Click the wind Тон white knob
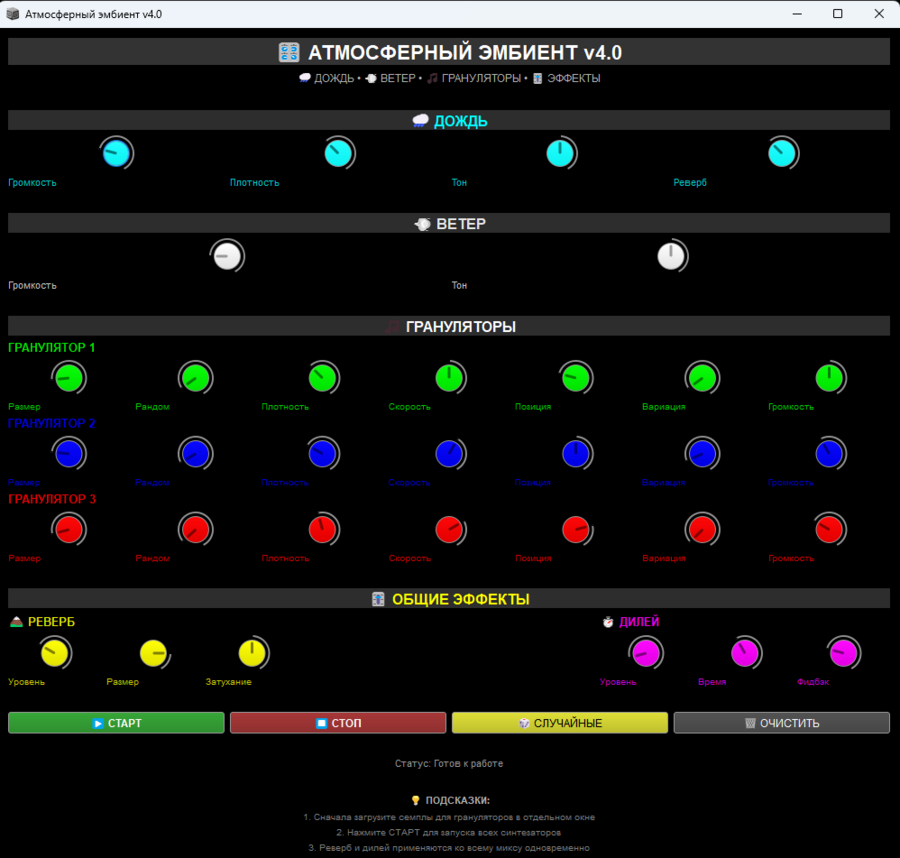Image resolution: width=900 pixels, height=858 pixels. tap(671, 256)
